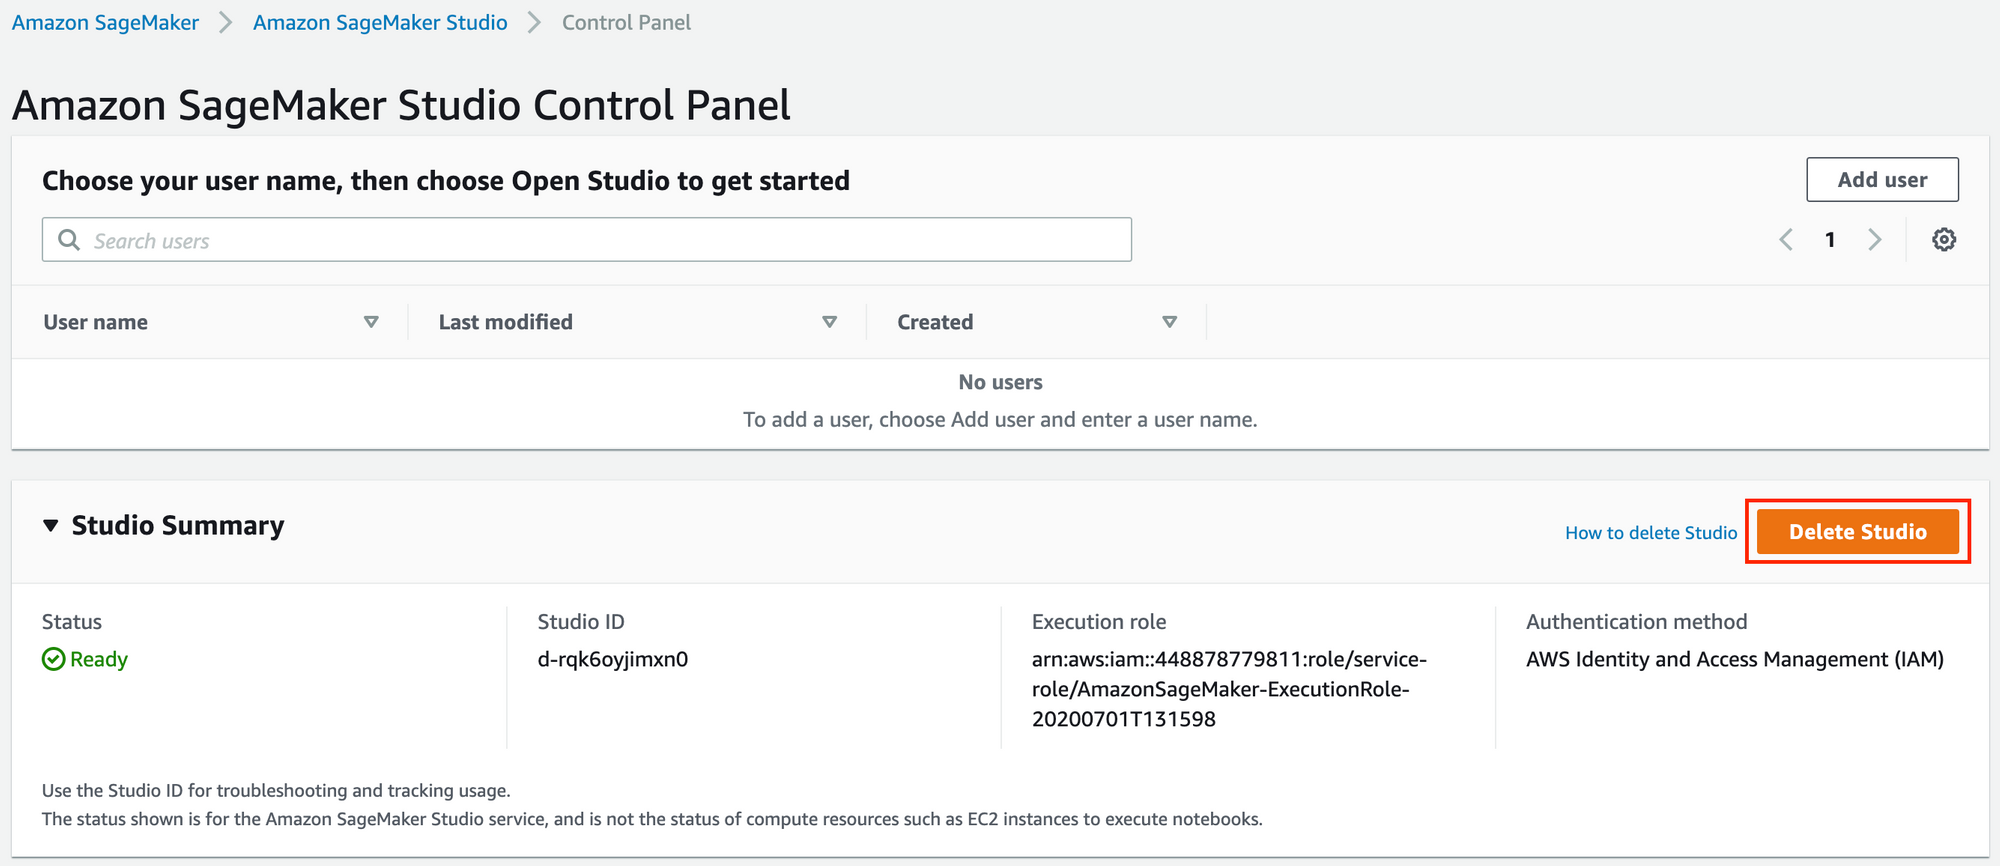The width and height of the screenshot is (2000, 866).
Task: Open the Amazon SageMaker breadcrumb link
Action: [x=105, y=22]
